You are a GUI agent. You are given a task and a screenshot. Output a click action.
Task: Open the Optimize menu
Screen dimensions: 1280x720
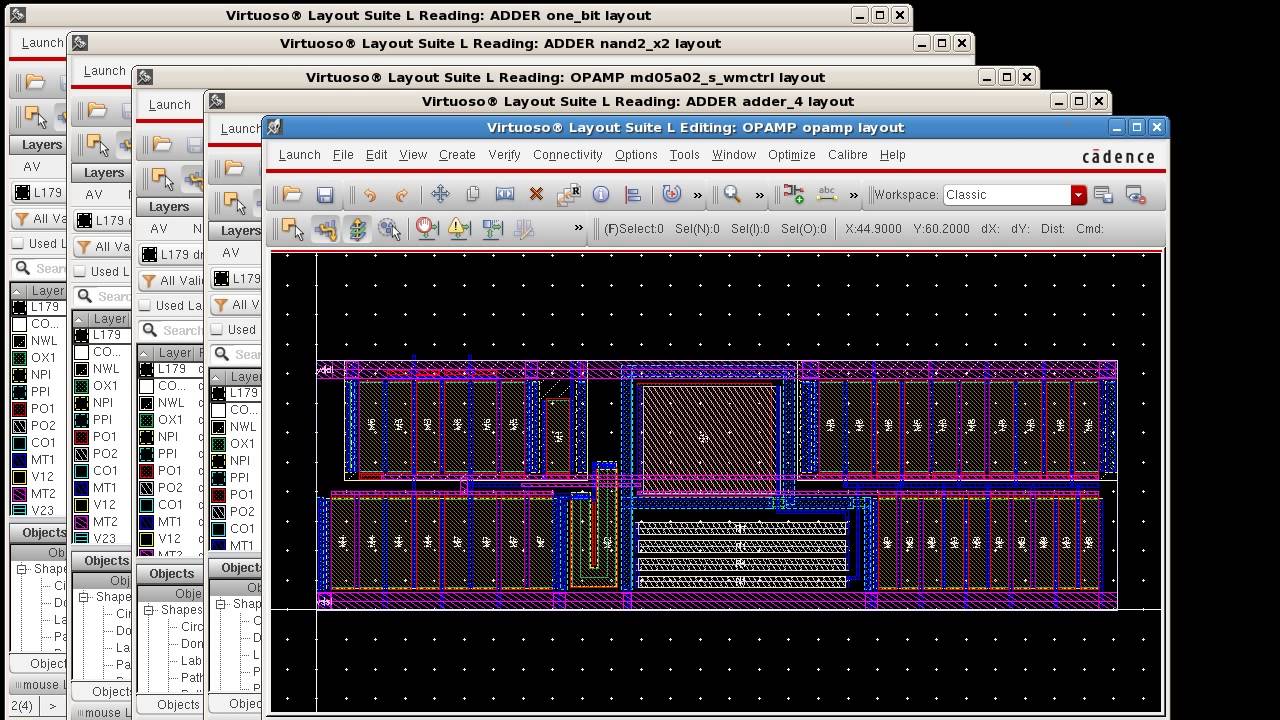coord(791,155)
